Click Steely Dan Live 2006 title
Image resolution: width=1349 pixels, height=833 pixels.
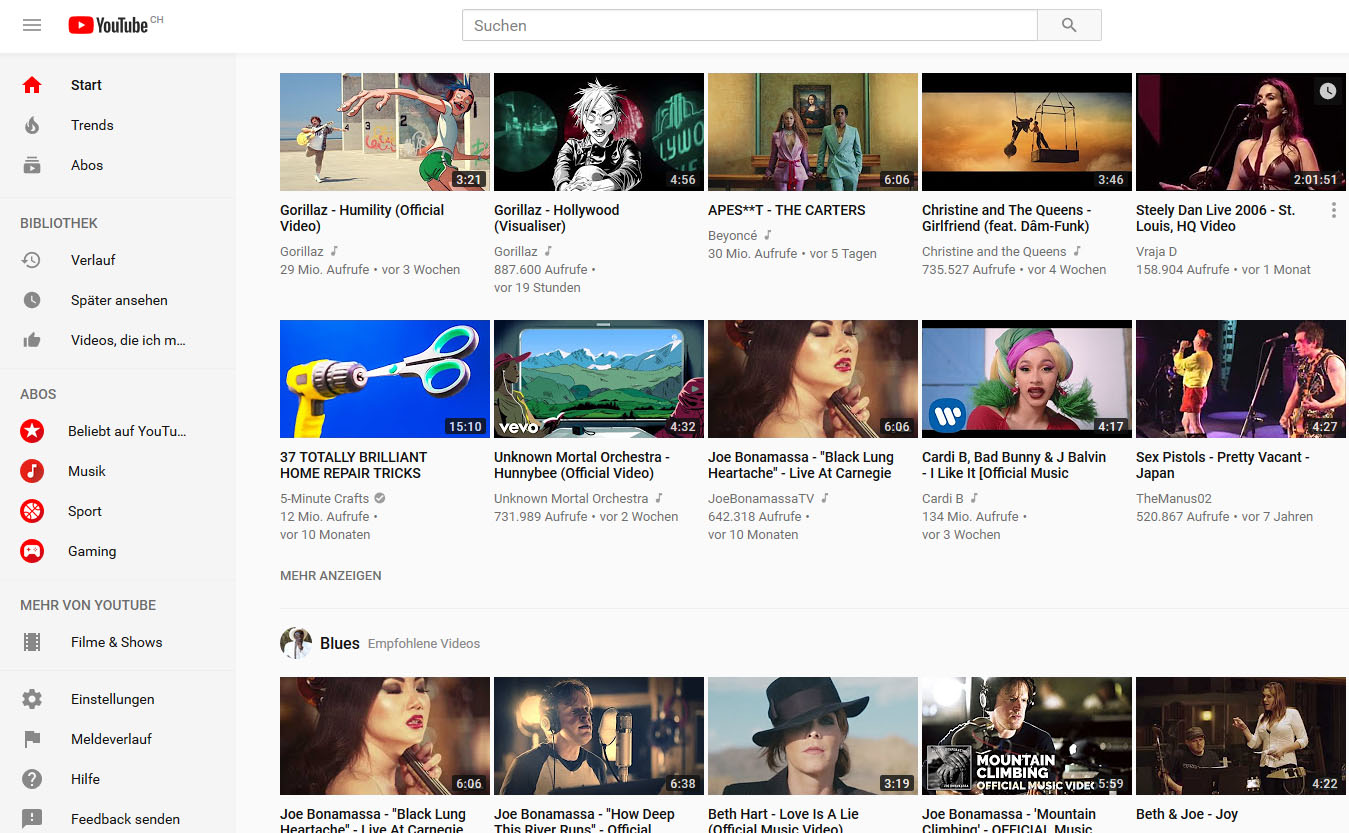pos(1215,218)
